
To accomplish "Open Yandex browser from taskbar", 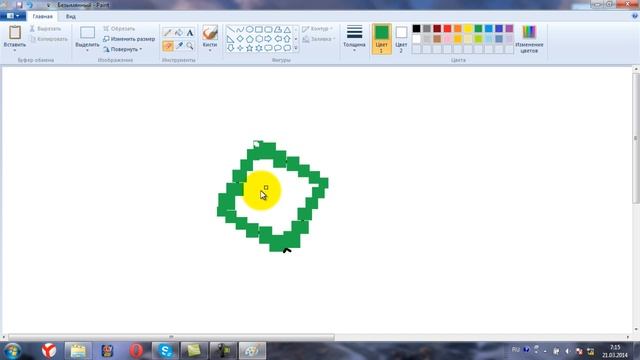I will 49,351.
